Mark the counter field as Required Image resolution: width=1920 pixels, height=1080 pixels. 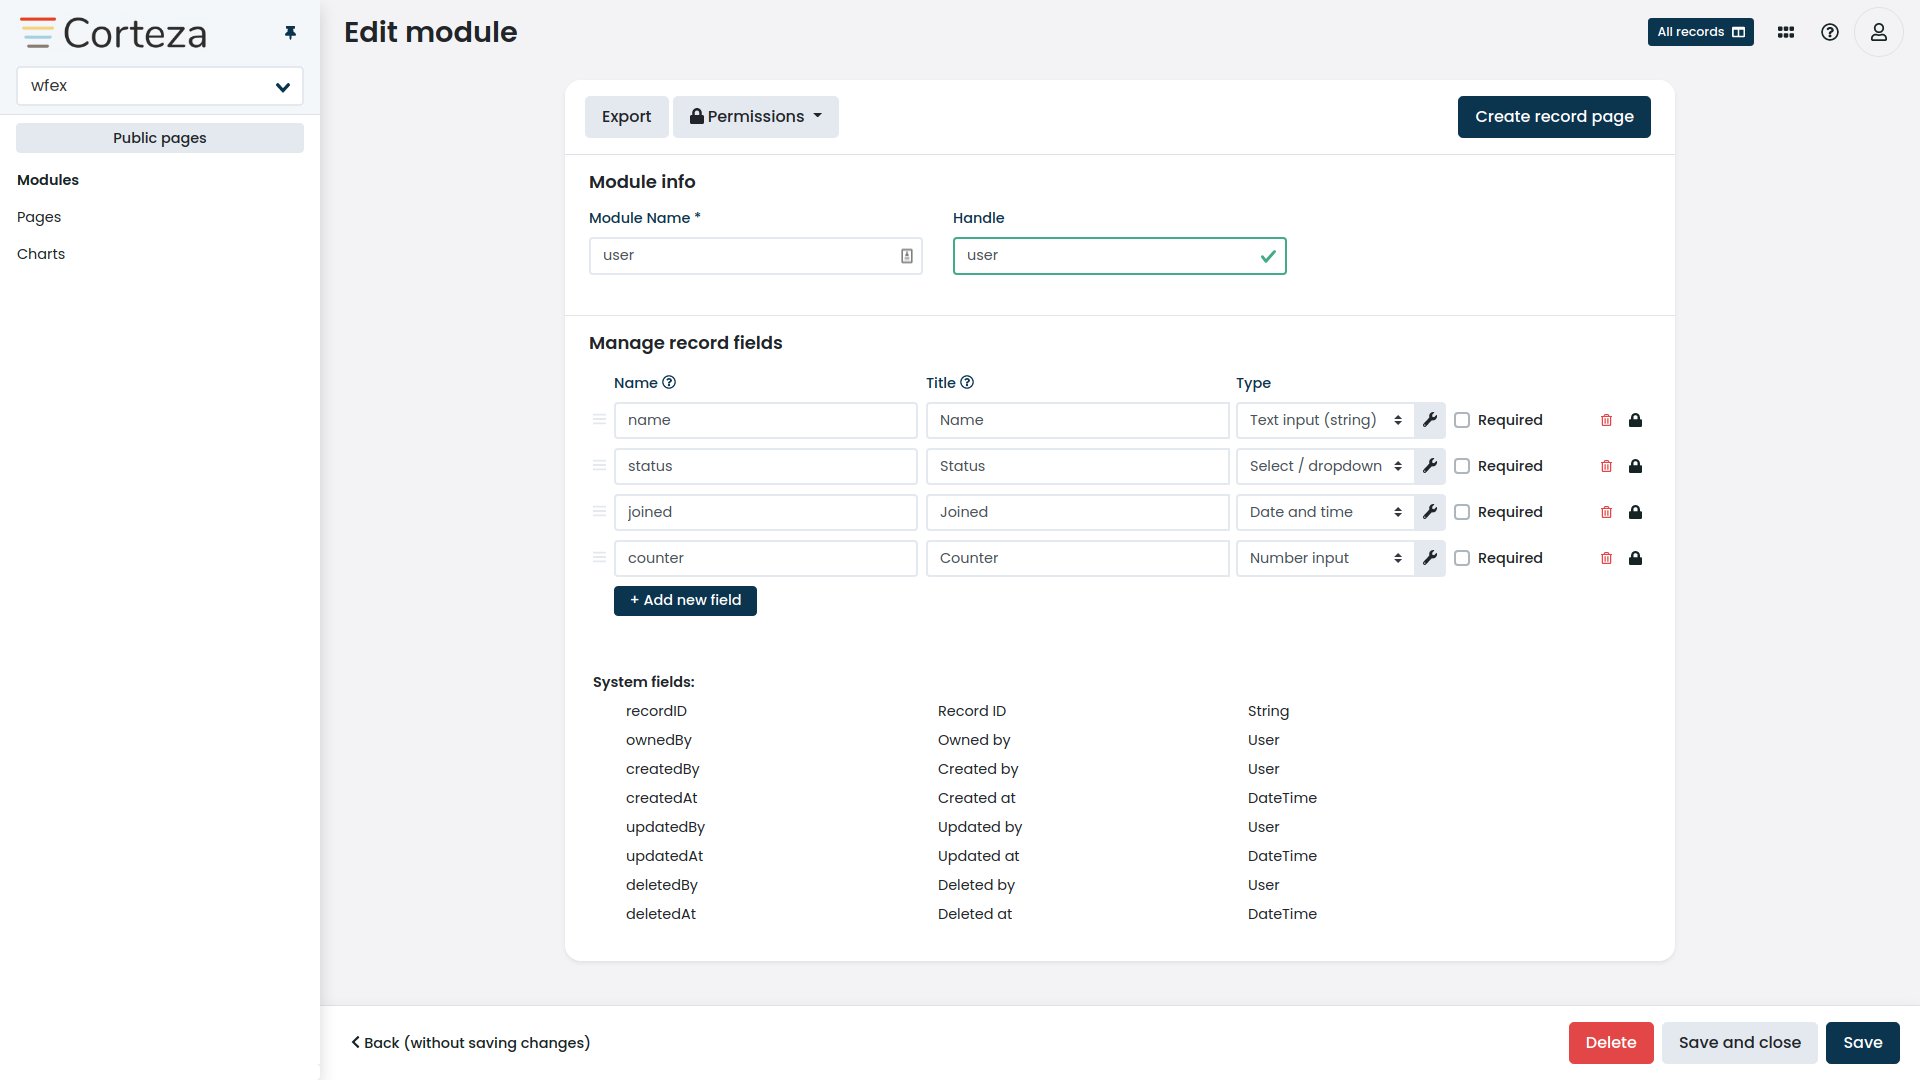click(1462, 558)
